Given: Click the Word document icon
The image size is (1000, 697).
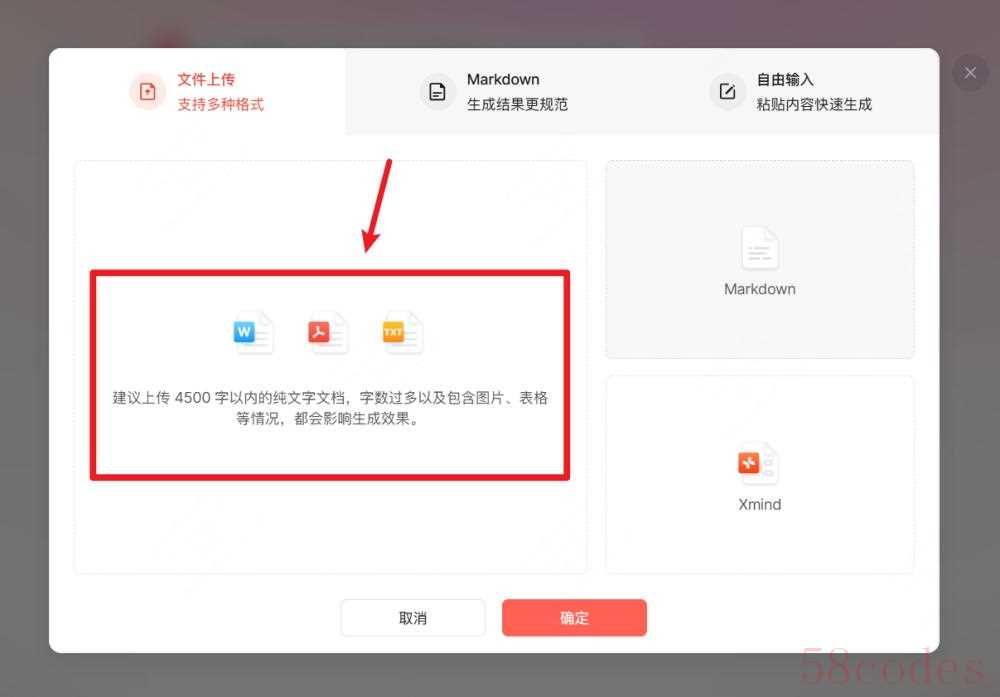Looking at the screenshot, I should [253, 332].
